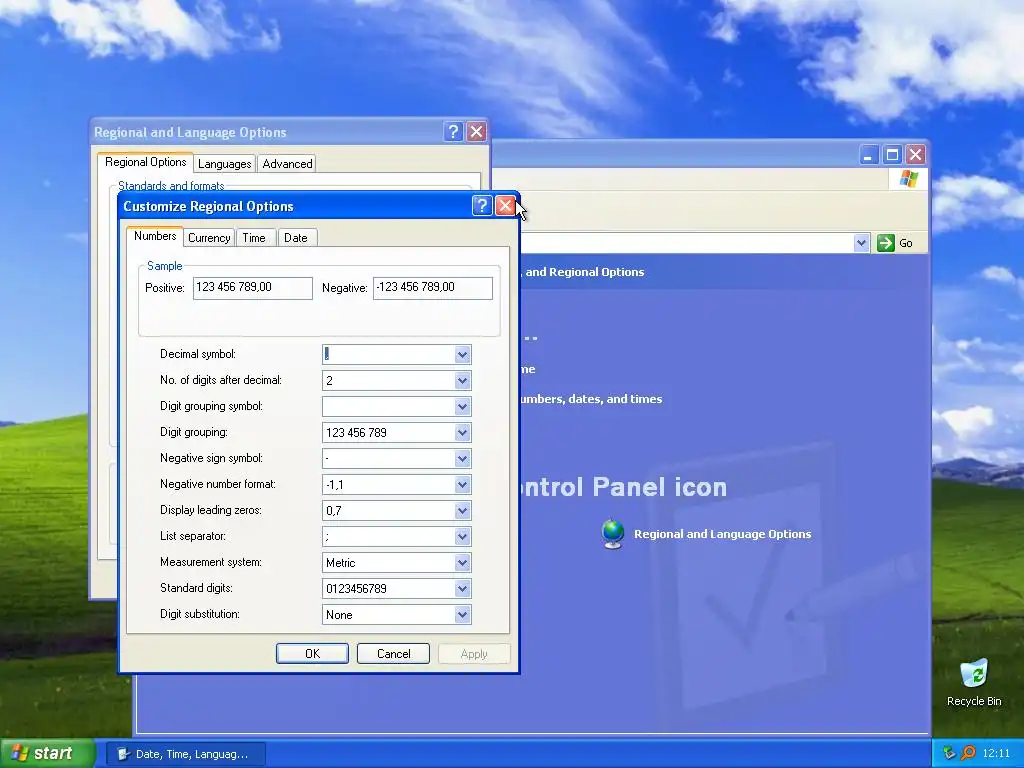The height and width of the screenshot is (768, 1024).
Task: Open the List separator dropdown
Action: coord(462,537)
